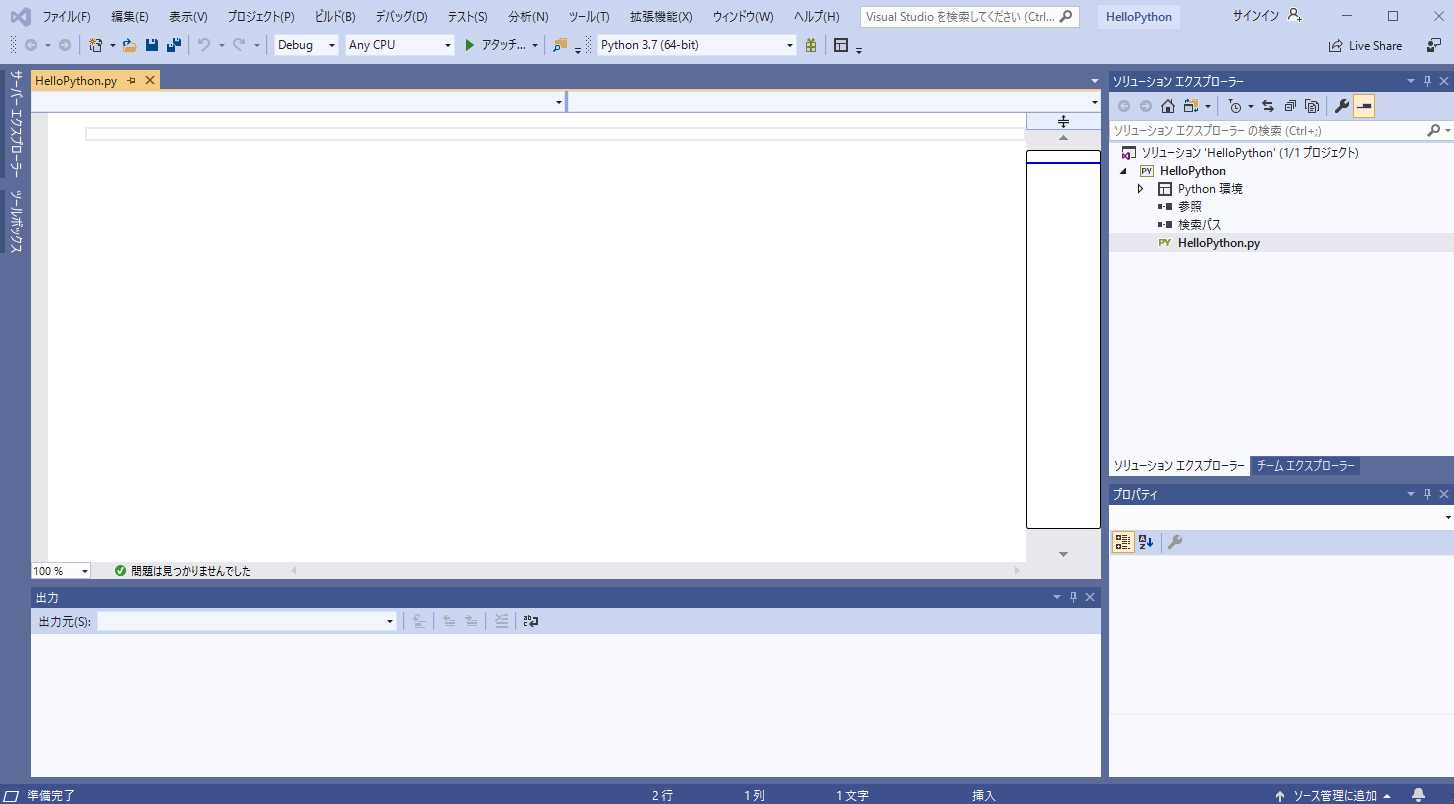
Task: Click ソース管理に追加 in status bar
Action: [x=1334, y=796]
